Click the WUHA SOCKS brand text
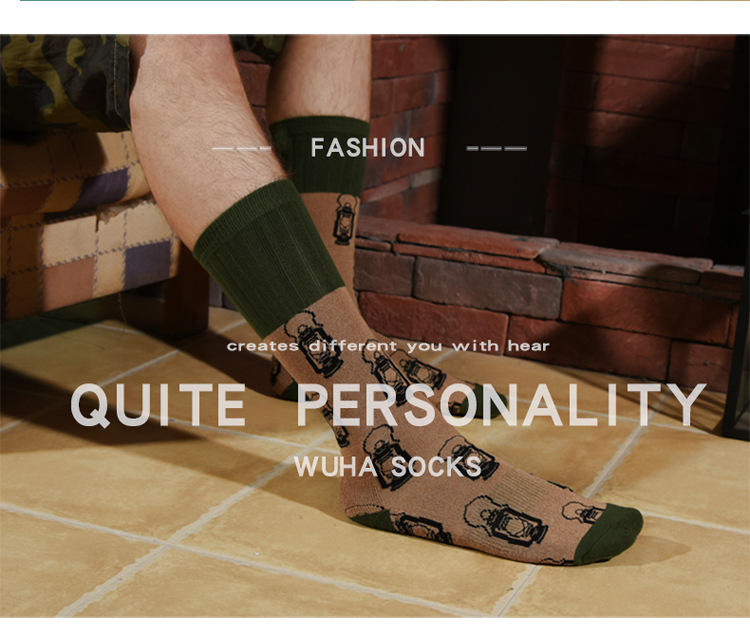This screenshot has height=634, width=750. (387, 467)
